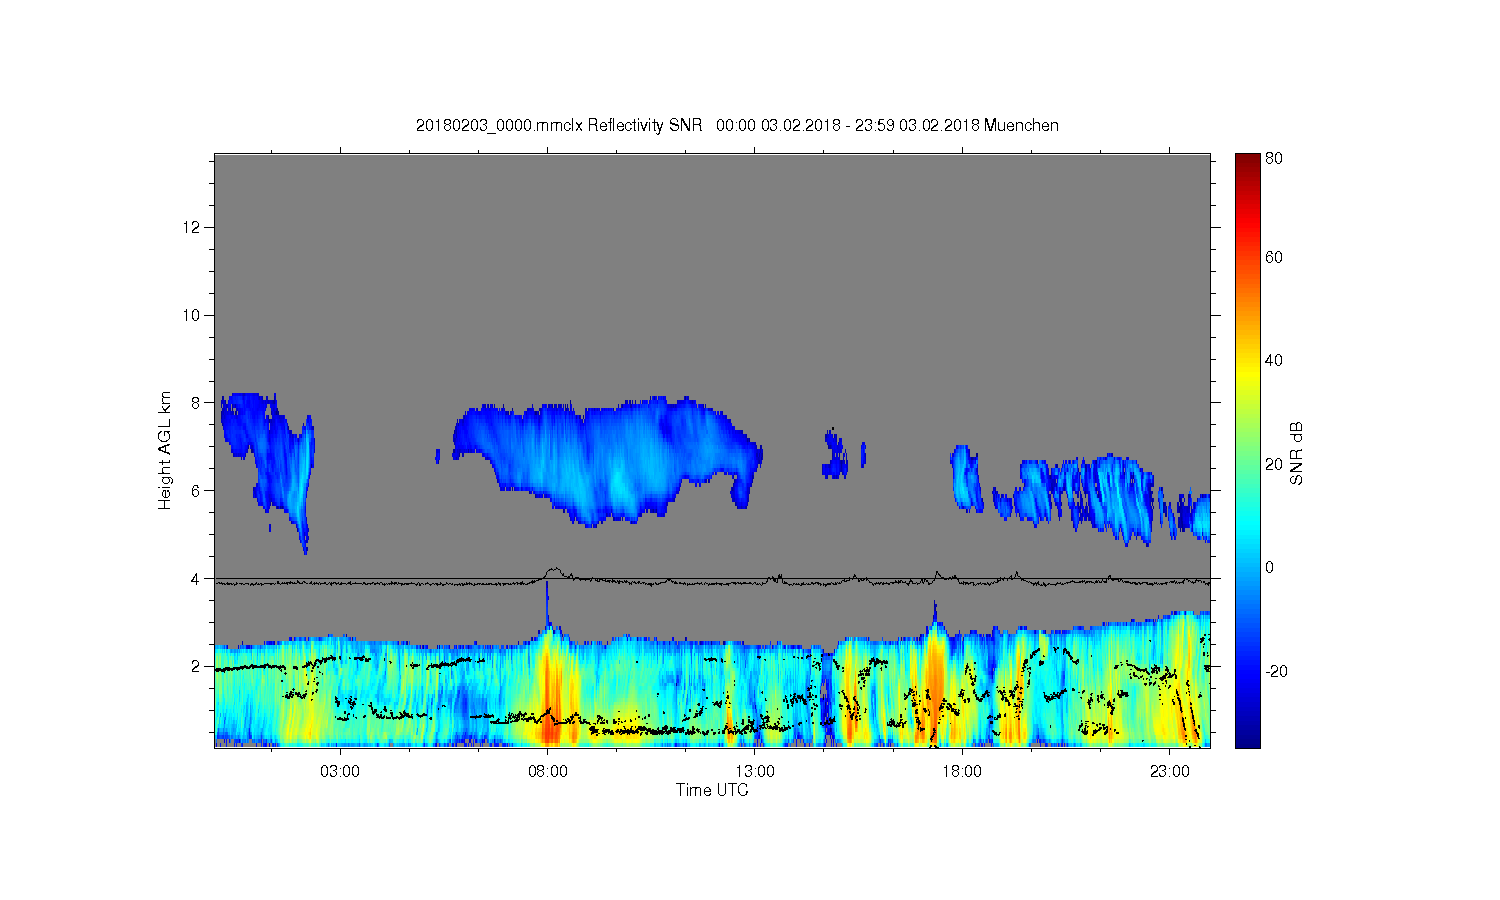
Task: Click the colorbar value 40
Action: click(x=1274, y=360)
